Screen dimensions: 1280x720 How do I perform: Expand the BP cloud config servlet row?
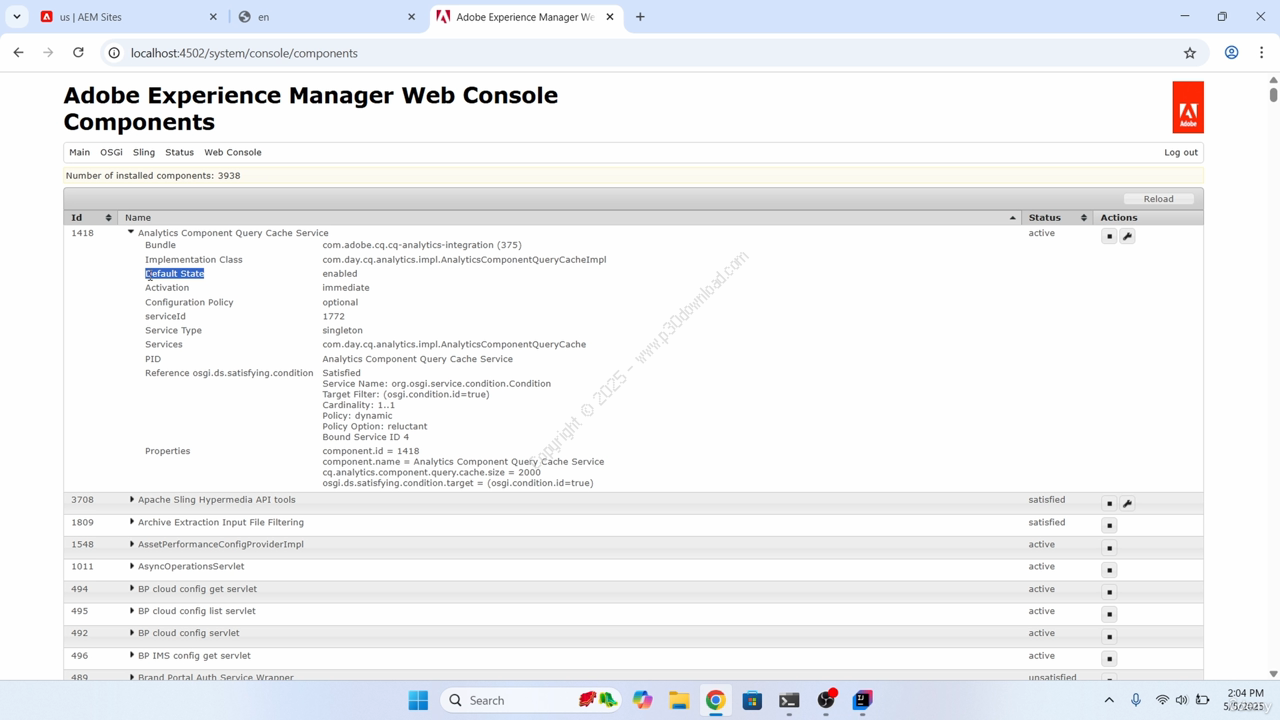(131, 632)
